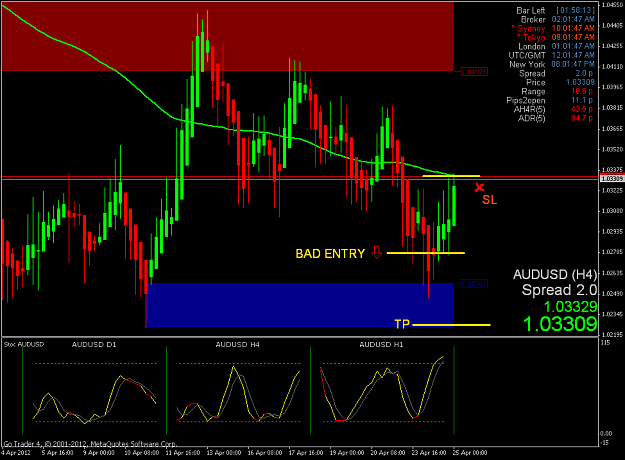This screenshot has height=460, width=625.
Task: Click the ADR(5) 84.7 p value
Action: point(582,118)
